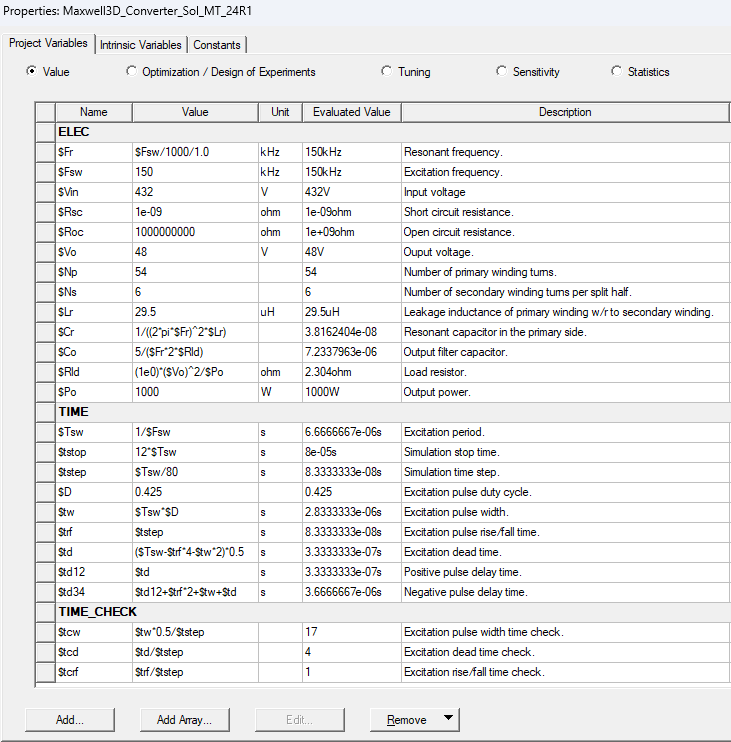Click the $Po unit cell W
Viewport: 731px width, 742px height.
coord(280,392)
